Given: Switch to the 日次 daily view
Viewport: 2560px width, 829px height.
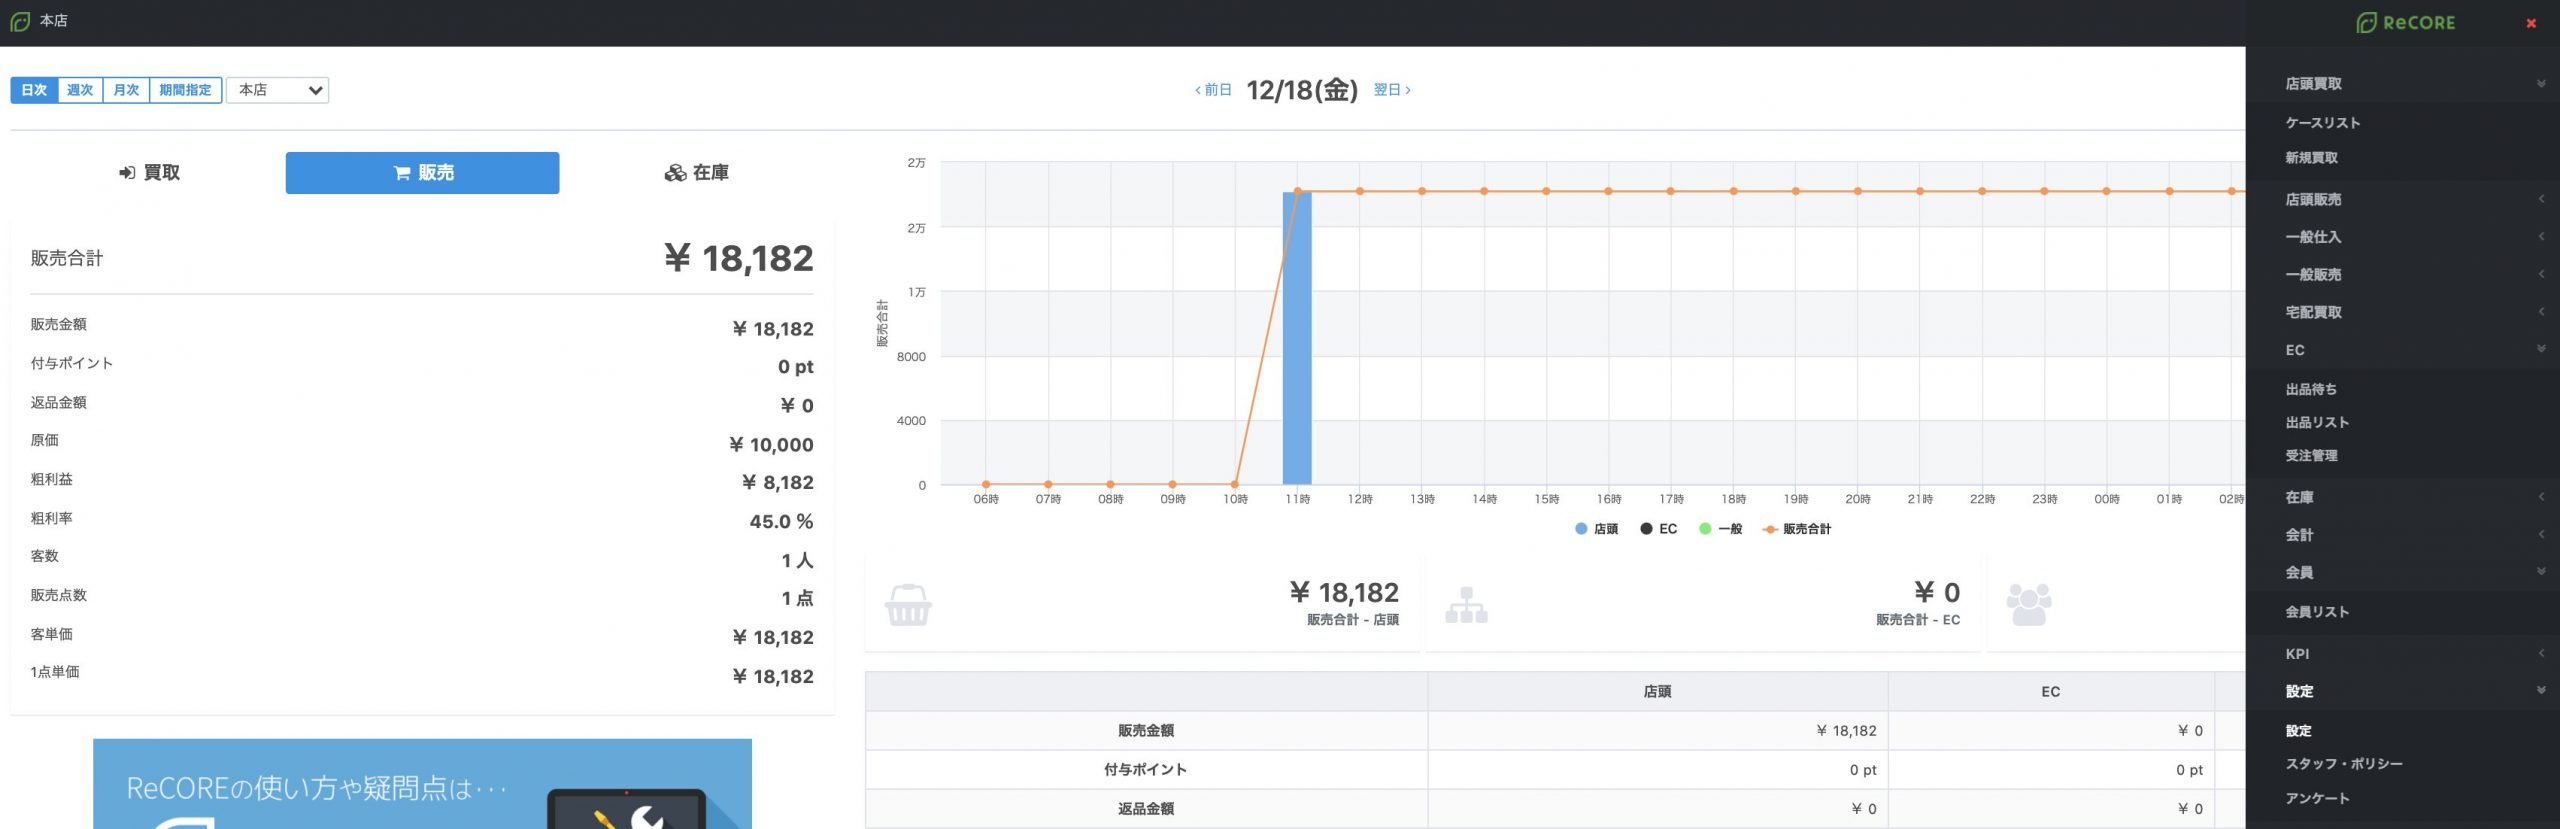Looking at the screenshot, I should point(34,90).
